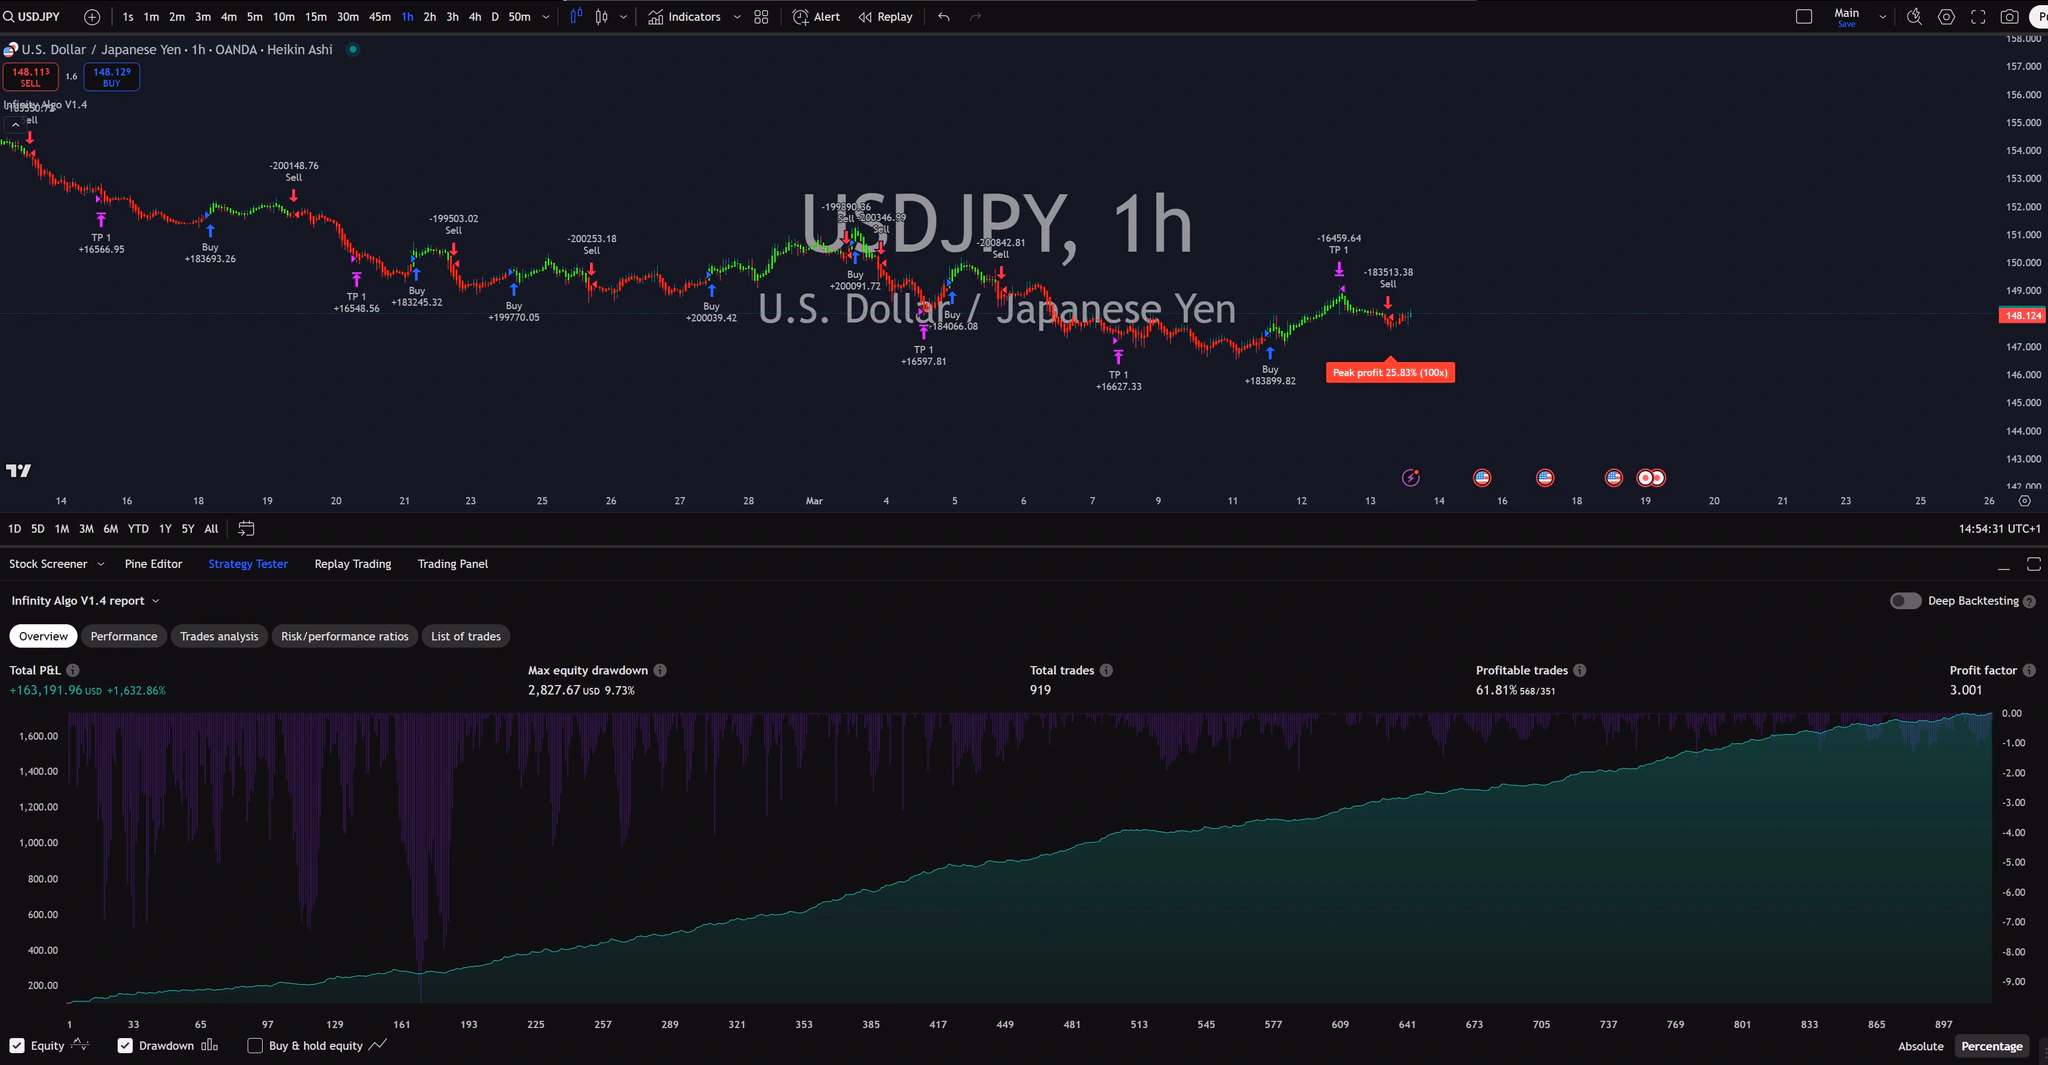
Task: Uncheck the Drawdown checkbox
Action: coord(125,1046)
